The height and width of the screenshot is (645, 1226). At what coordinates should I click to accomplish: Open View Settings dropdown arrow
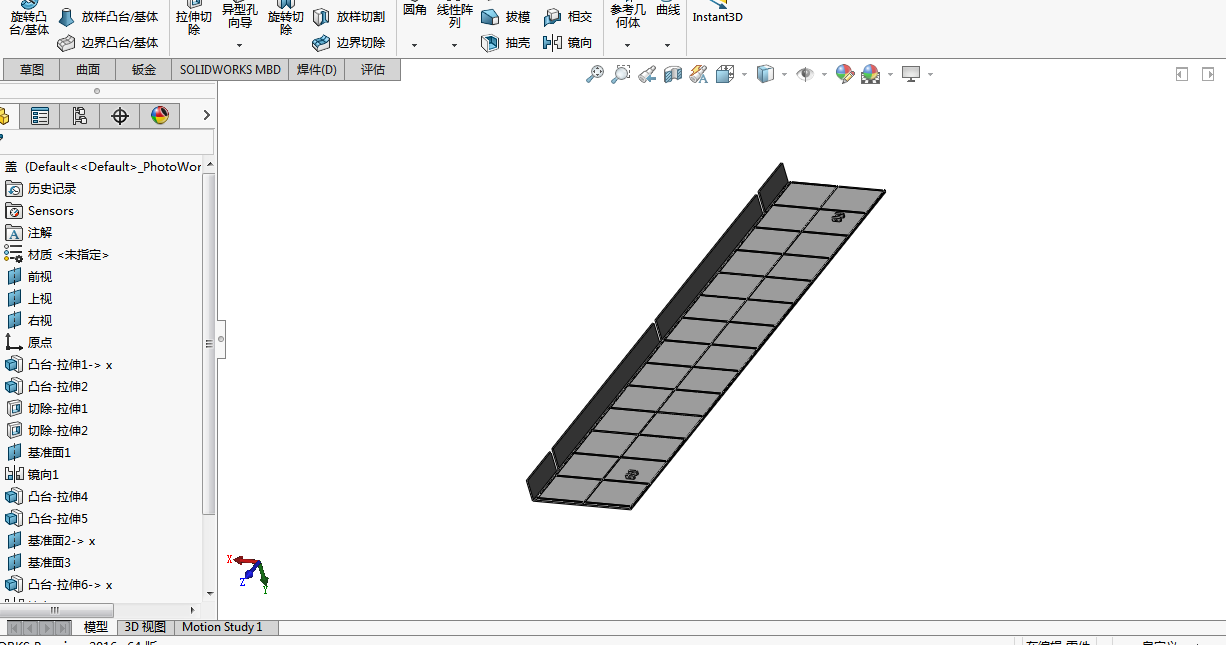(x=930, y=74)
